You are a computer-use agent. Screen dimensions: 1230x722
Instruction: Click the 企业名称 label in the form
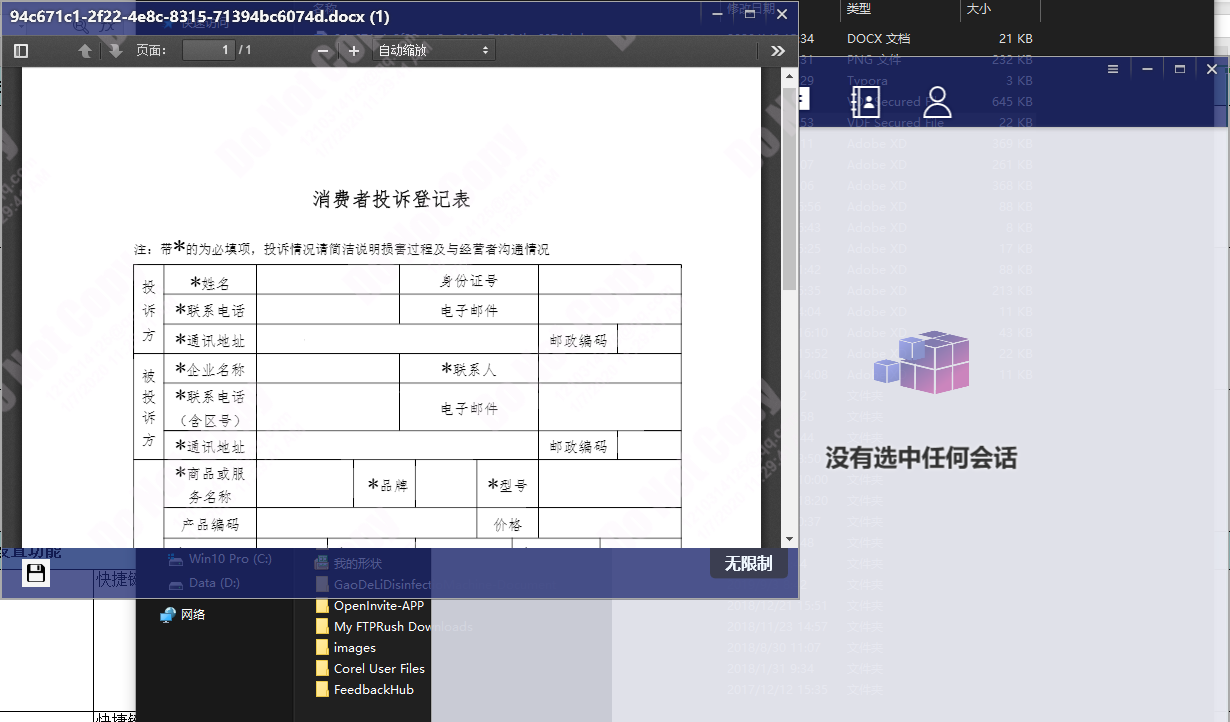tap(210, 370)
